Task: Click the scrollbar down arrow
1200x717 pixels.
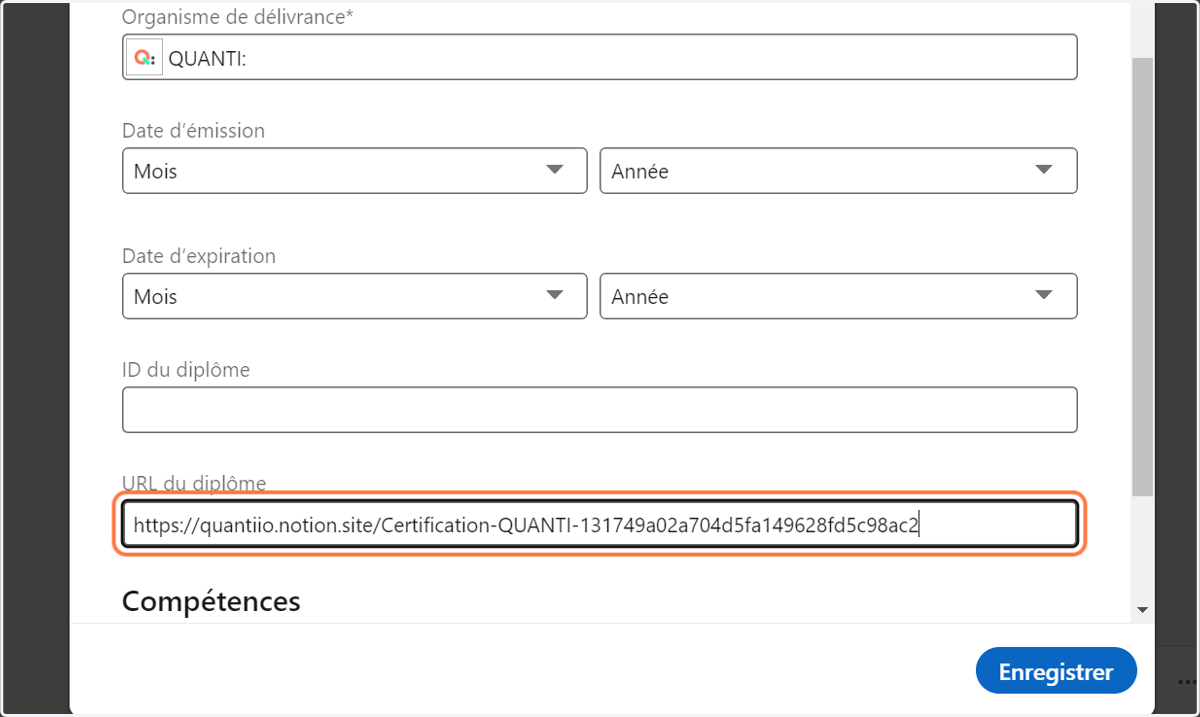Action: coord(1142,610)
